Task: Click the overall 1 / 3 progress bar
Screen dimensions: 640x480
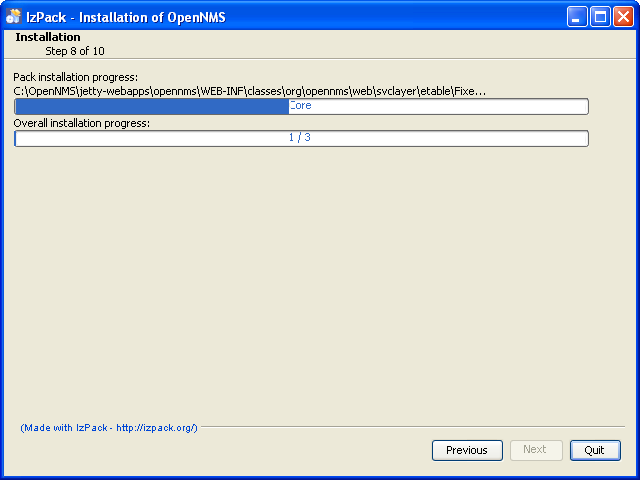Action: click(x=301, y=138)
